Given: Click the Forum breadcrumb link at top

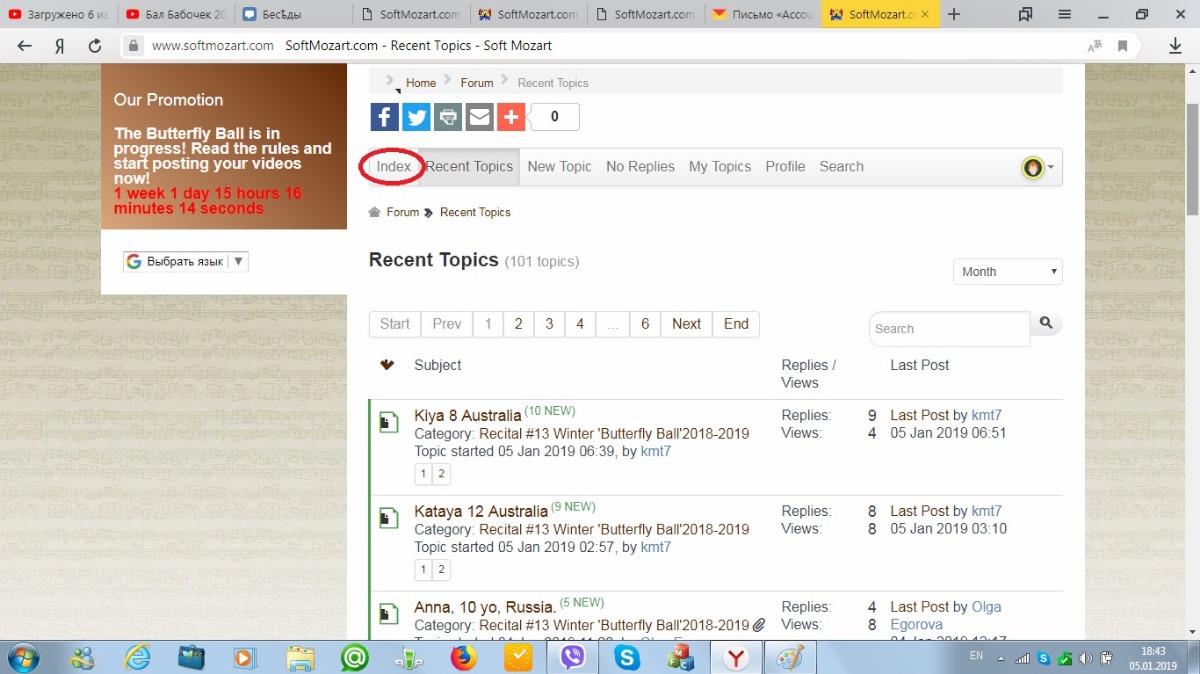Looking at the screenshot, I should (x=477, y=83).
